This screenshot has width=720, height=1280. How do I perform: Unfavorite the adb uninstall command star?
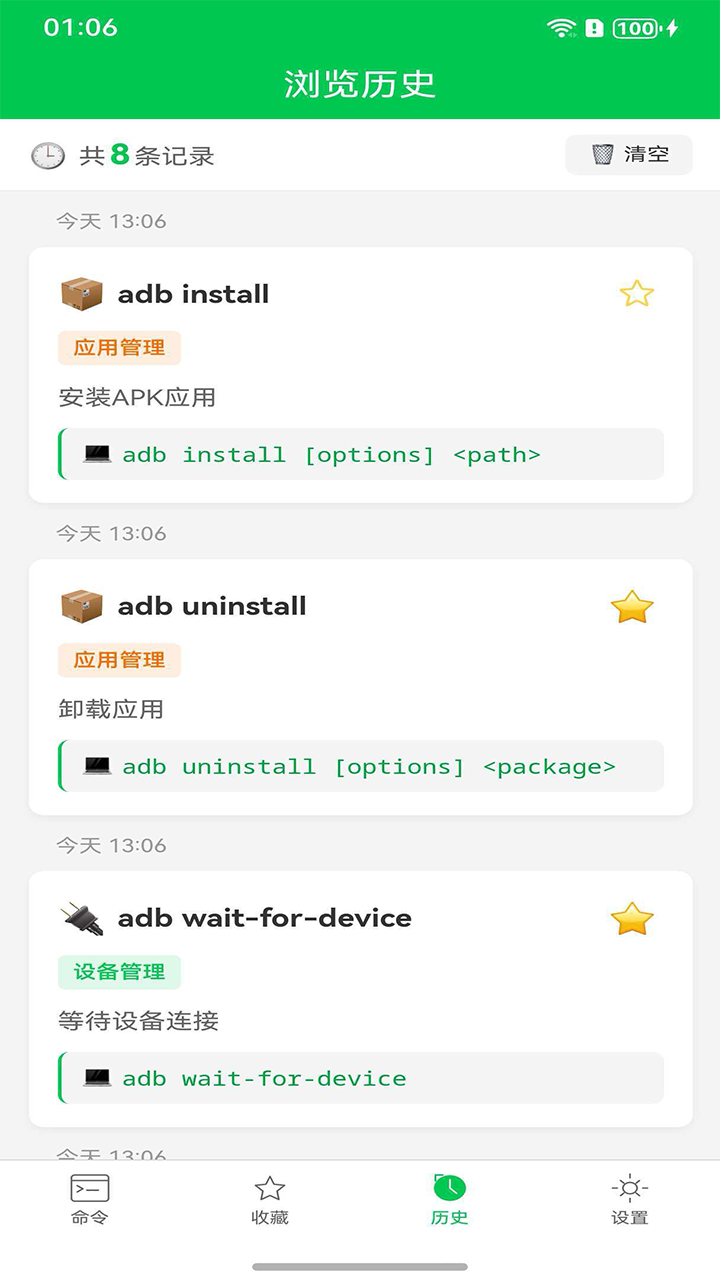click(632, 606)
